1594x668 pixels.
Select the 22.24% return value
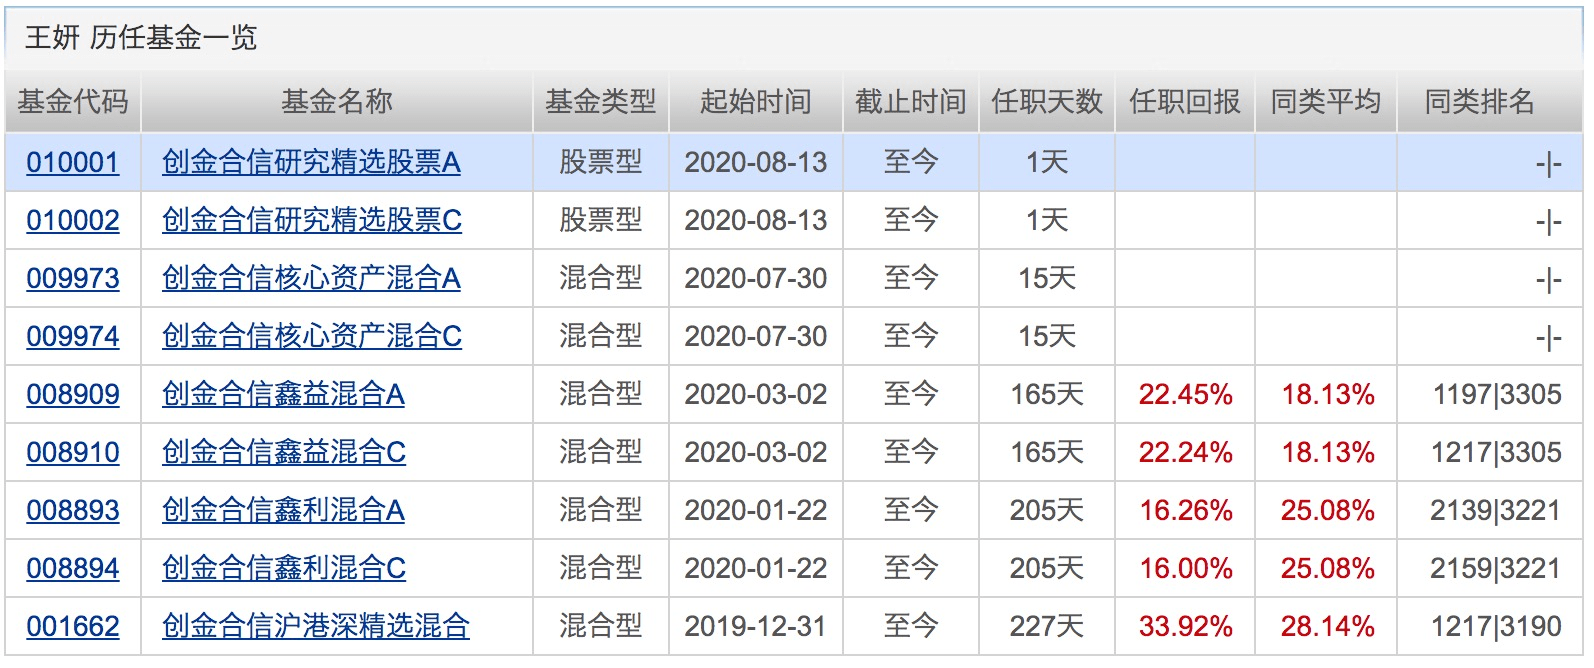click(1185, 453)
